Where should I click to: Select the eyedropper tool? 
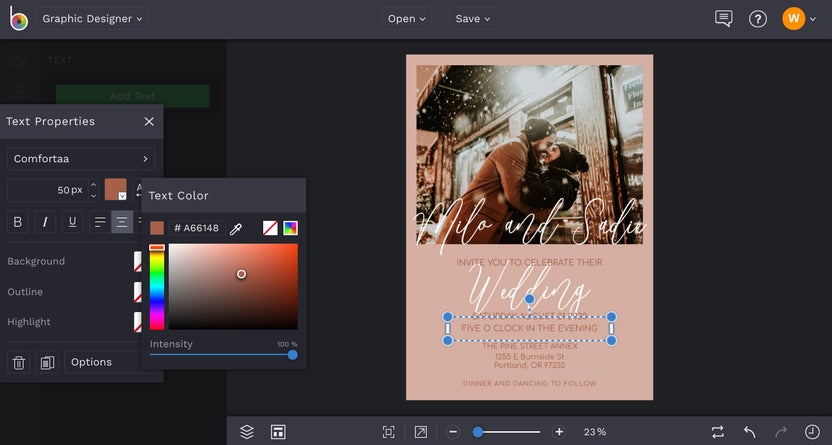pos(236,229)
